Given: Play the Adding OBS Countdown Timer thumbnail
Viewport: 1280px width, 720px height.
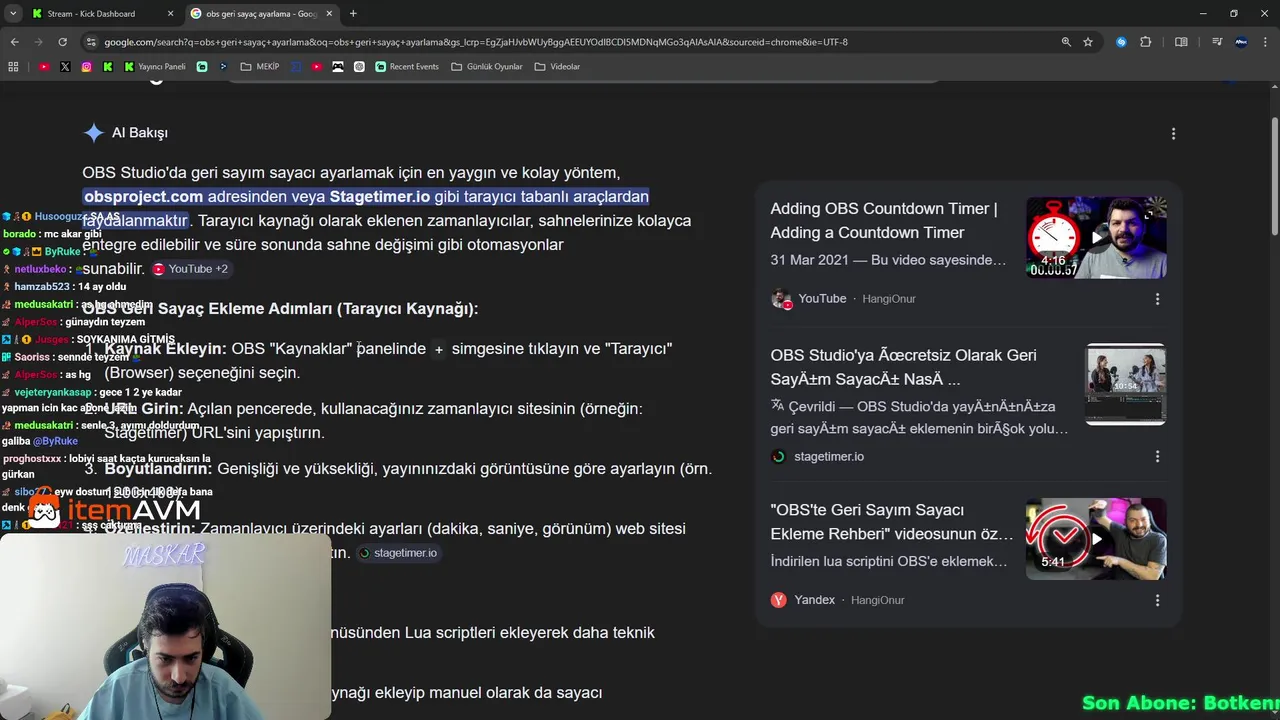Looking at the screenshot, I should click(x=1096, y=238).
